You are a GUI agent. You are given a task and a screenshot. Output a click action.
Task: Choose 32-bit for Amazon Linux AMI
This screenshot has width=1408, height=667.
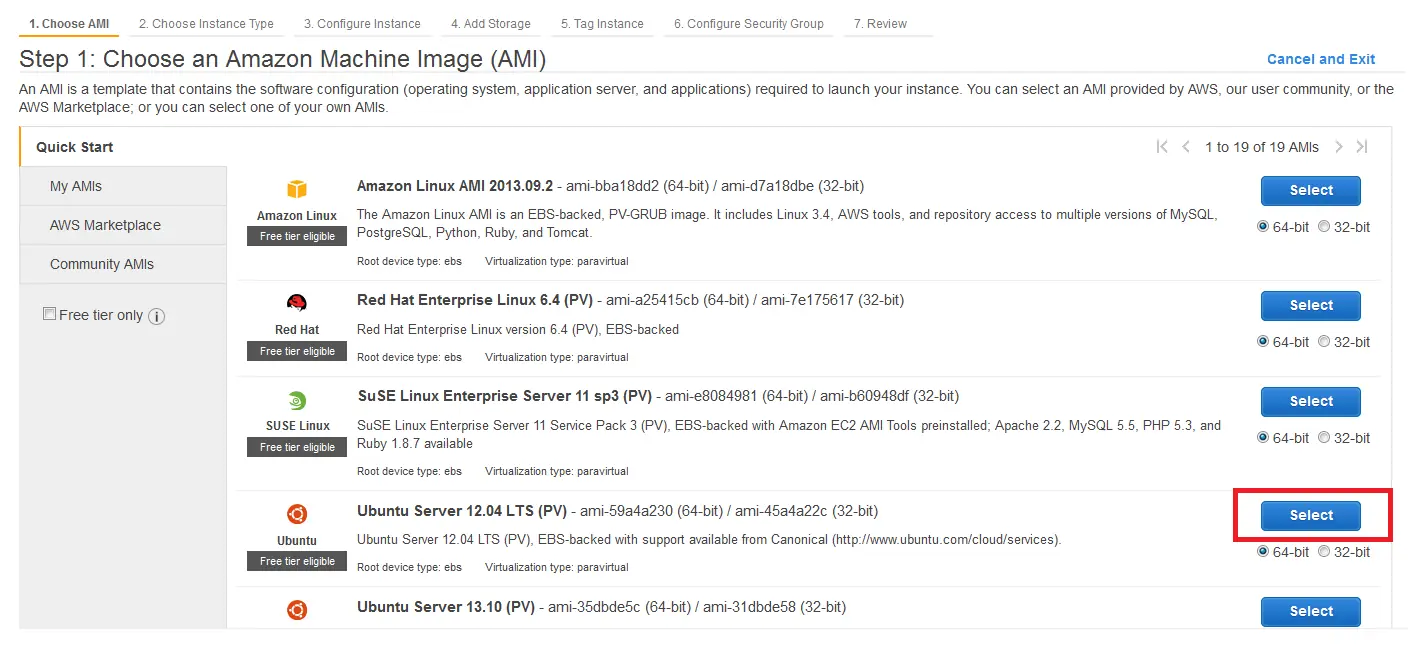coord(1324,227)
